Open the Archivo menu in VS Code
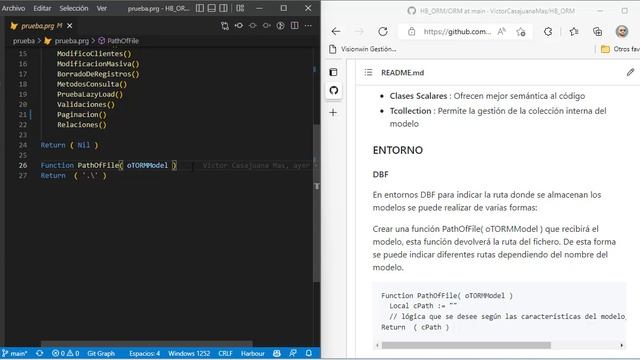The height and width of the screenshot is (360, 640). (x=13, y=8)
